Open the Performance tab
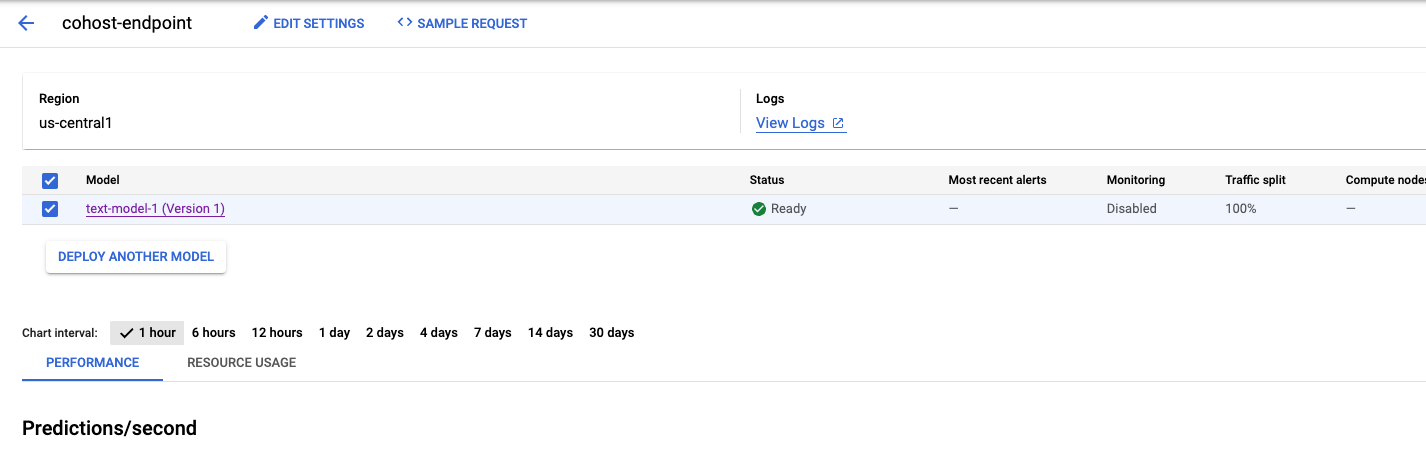Viewport: 1426px width, 457px height. [x=93, y=363]
